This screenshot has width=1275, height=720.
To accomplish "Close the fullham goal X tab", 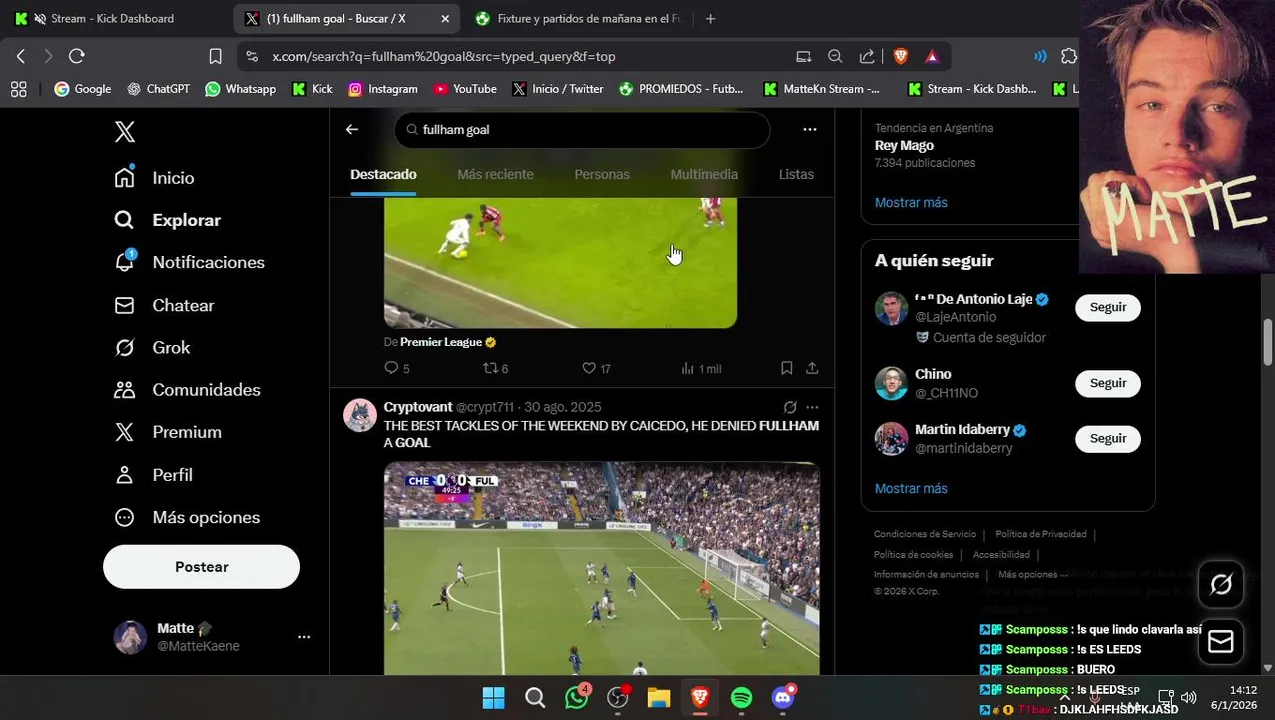I will pos(445,18).
